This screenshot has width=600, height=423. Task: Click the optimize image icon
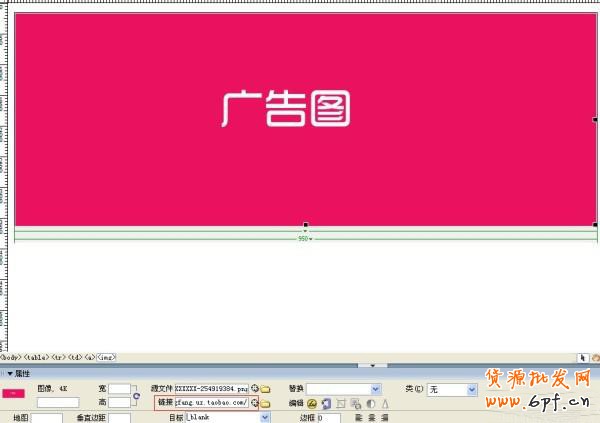point(326,403)
